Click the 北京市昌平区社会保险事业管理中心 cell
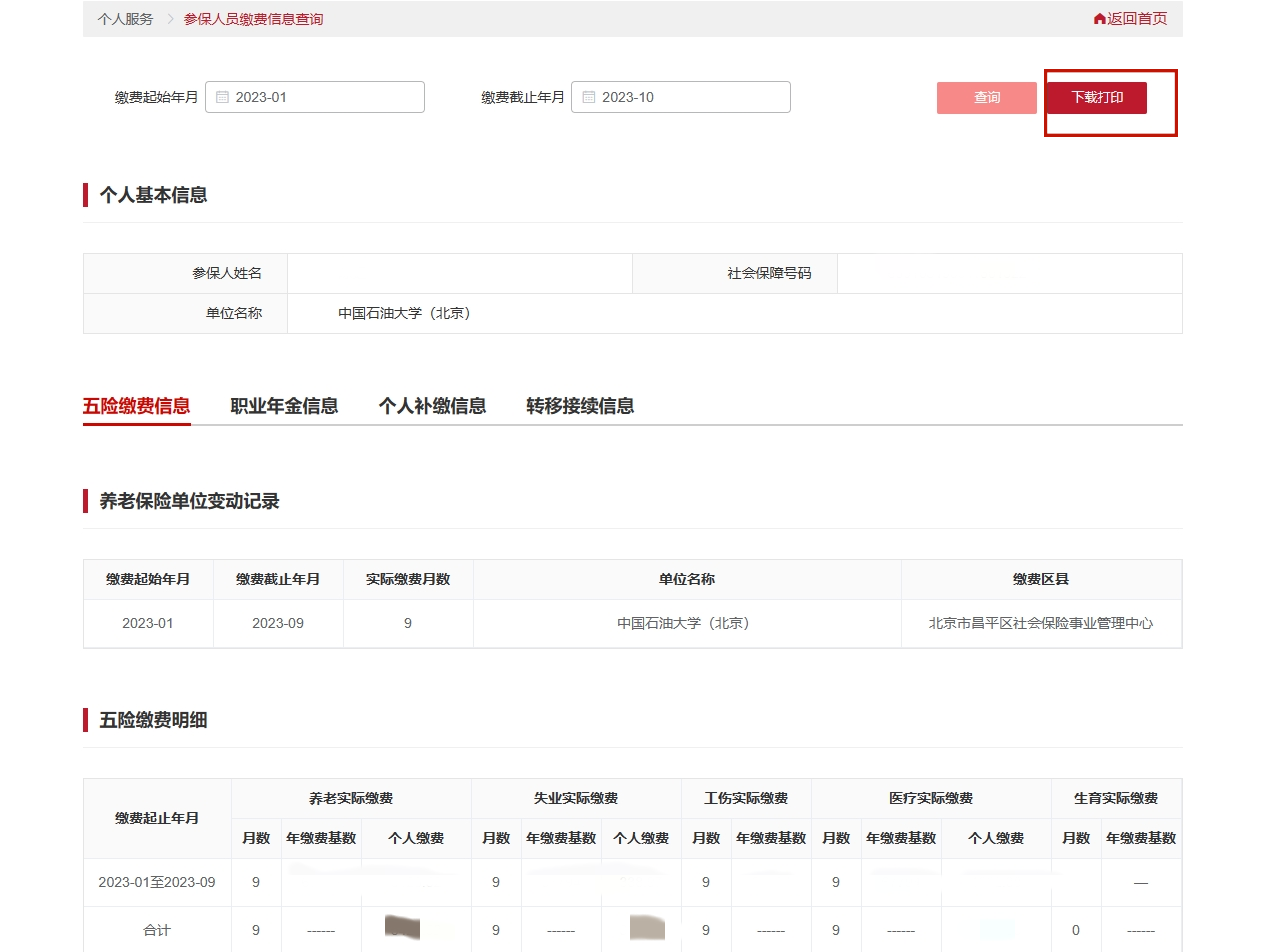The width and height of the screenshot is (1284, 952). click(x=1040, y=623)
